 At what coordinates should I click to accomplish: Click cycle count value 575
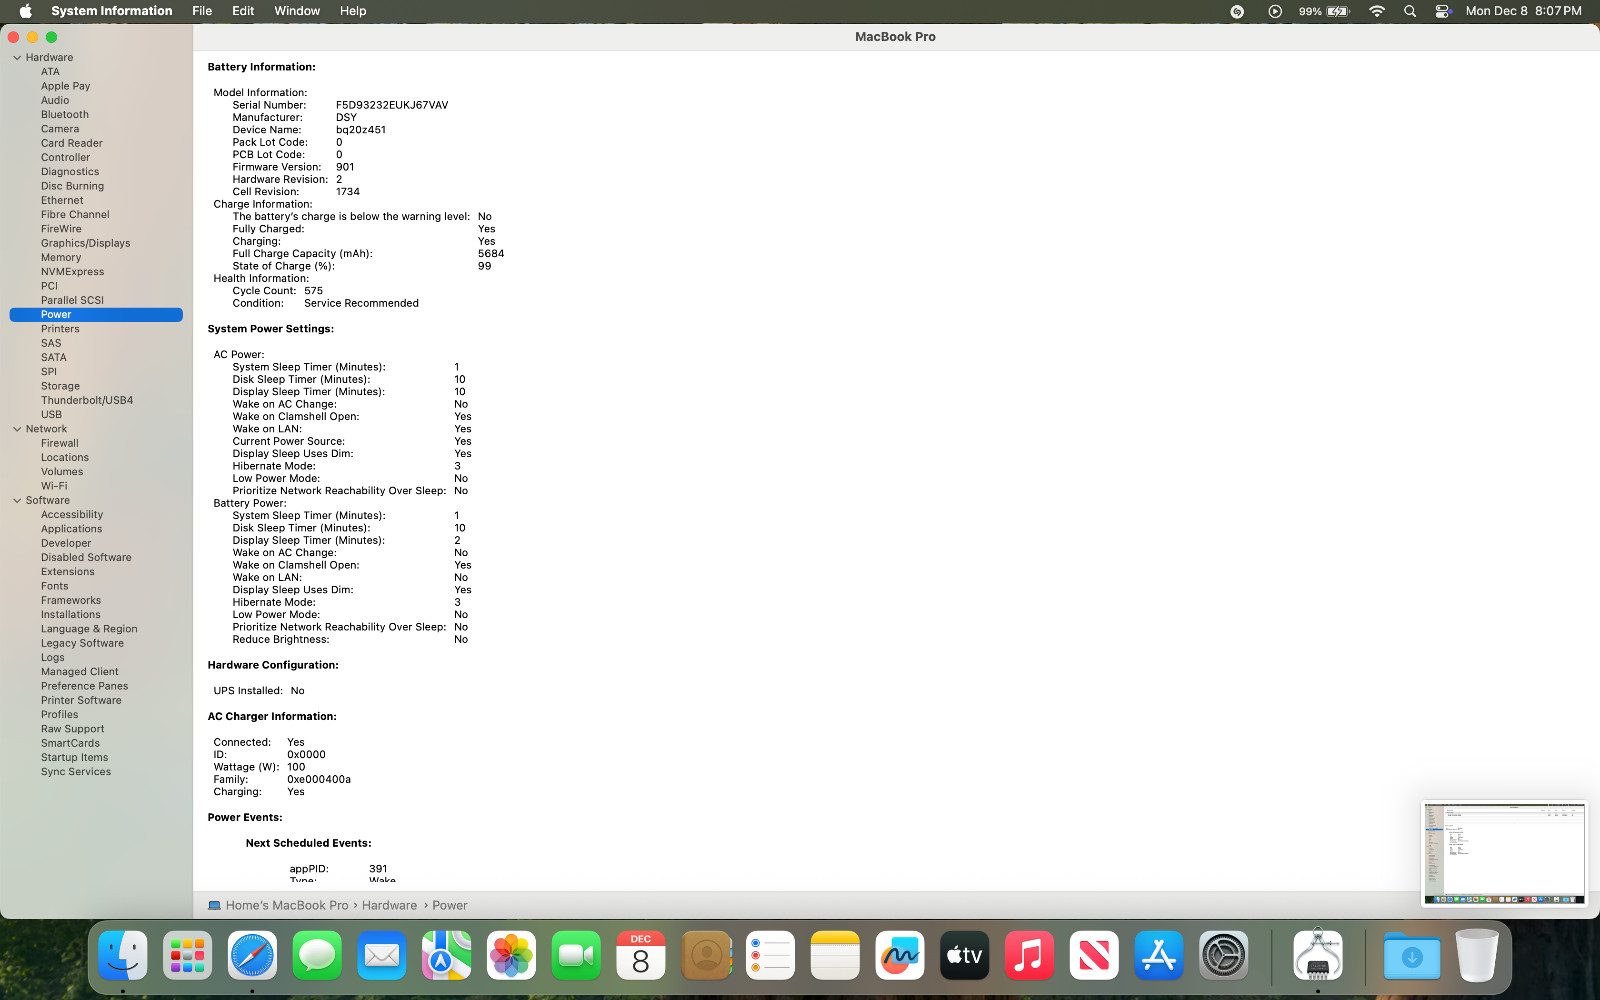[313, 291]
